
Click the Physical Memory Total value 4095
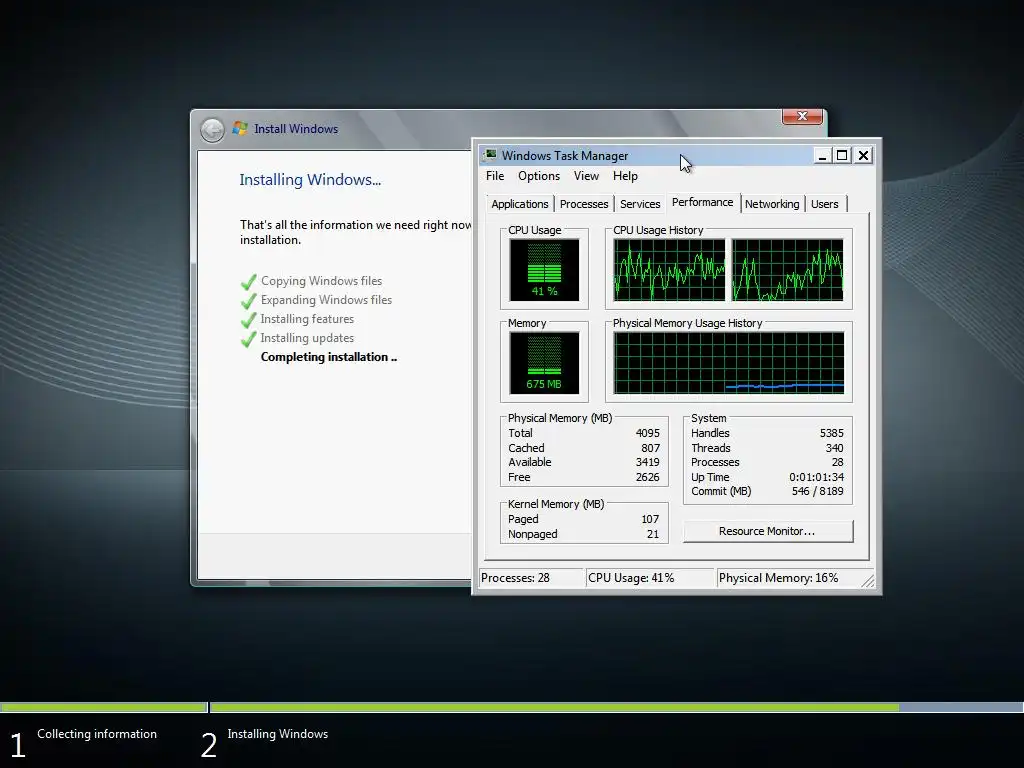(647, 433)
